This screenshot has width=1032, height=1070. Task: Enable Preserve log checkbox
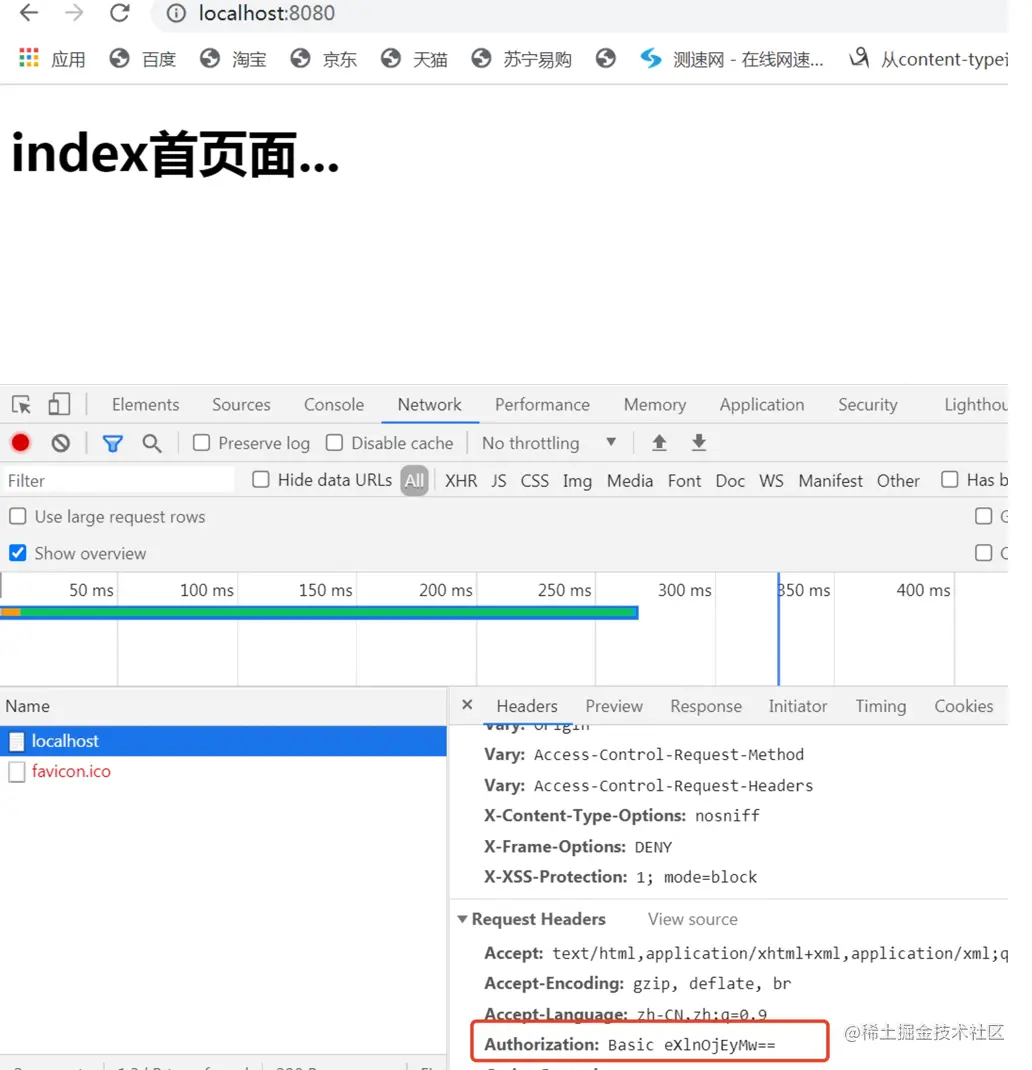pos(201,443)
